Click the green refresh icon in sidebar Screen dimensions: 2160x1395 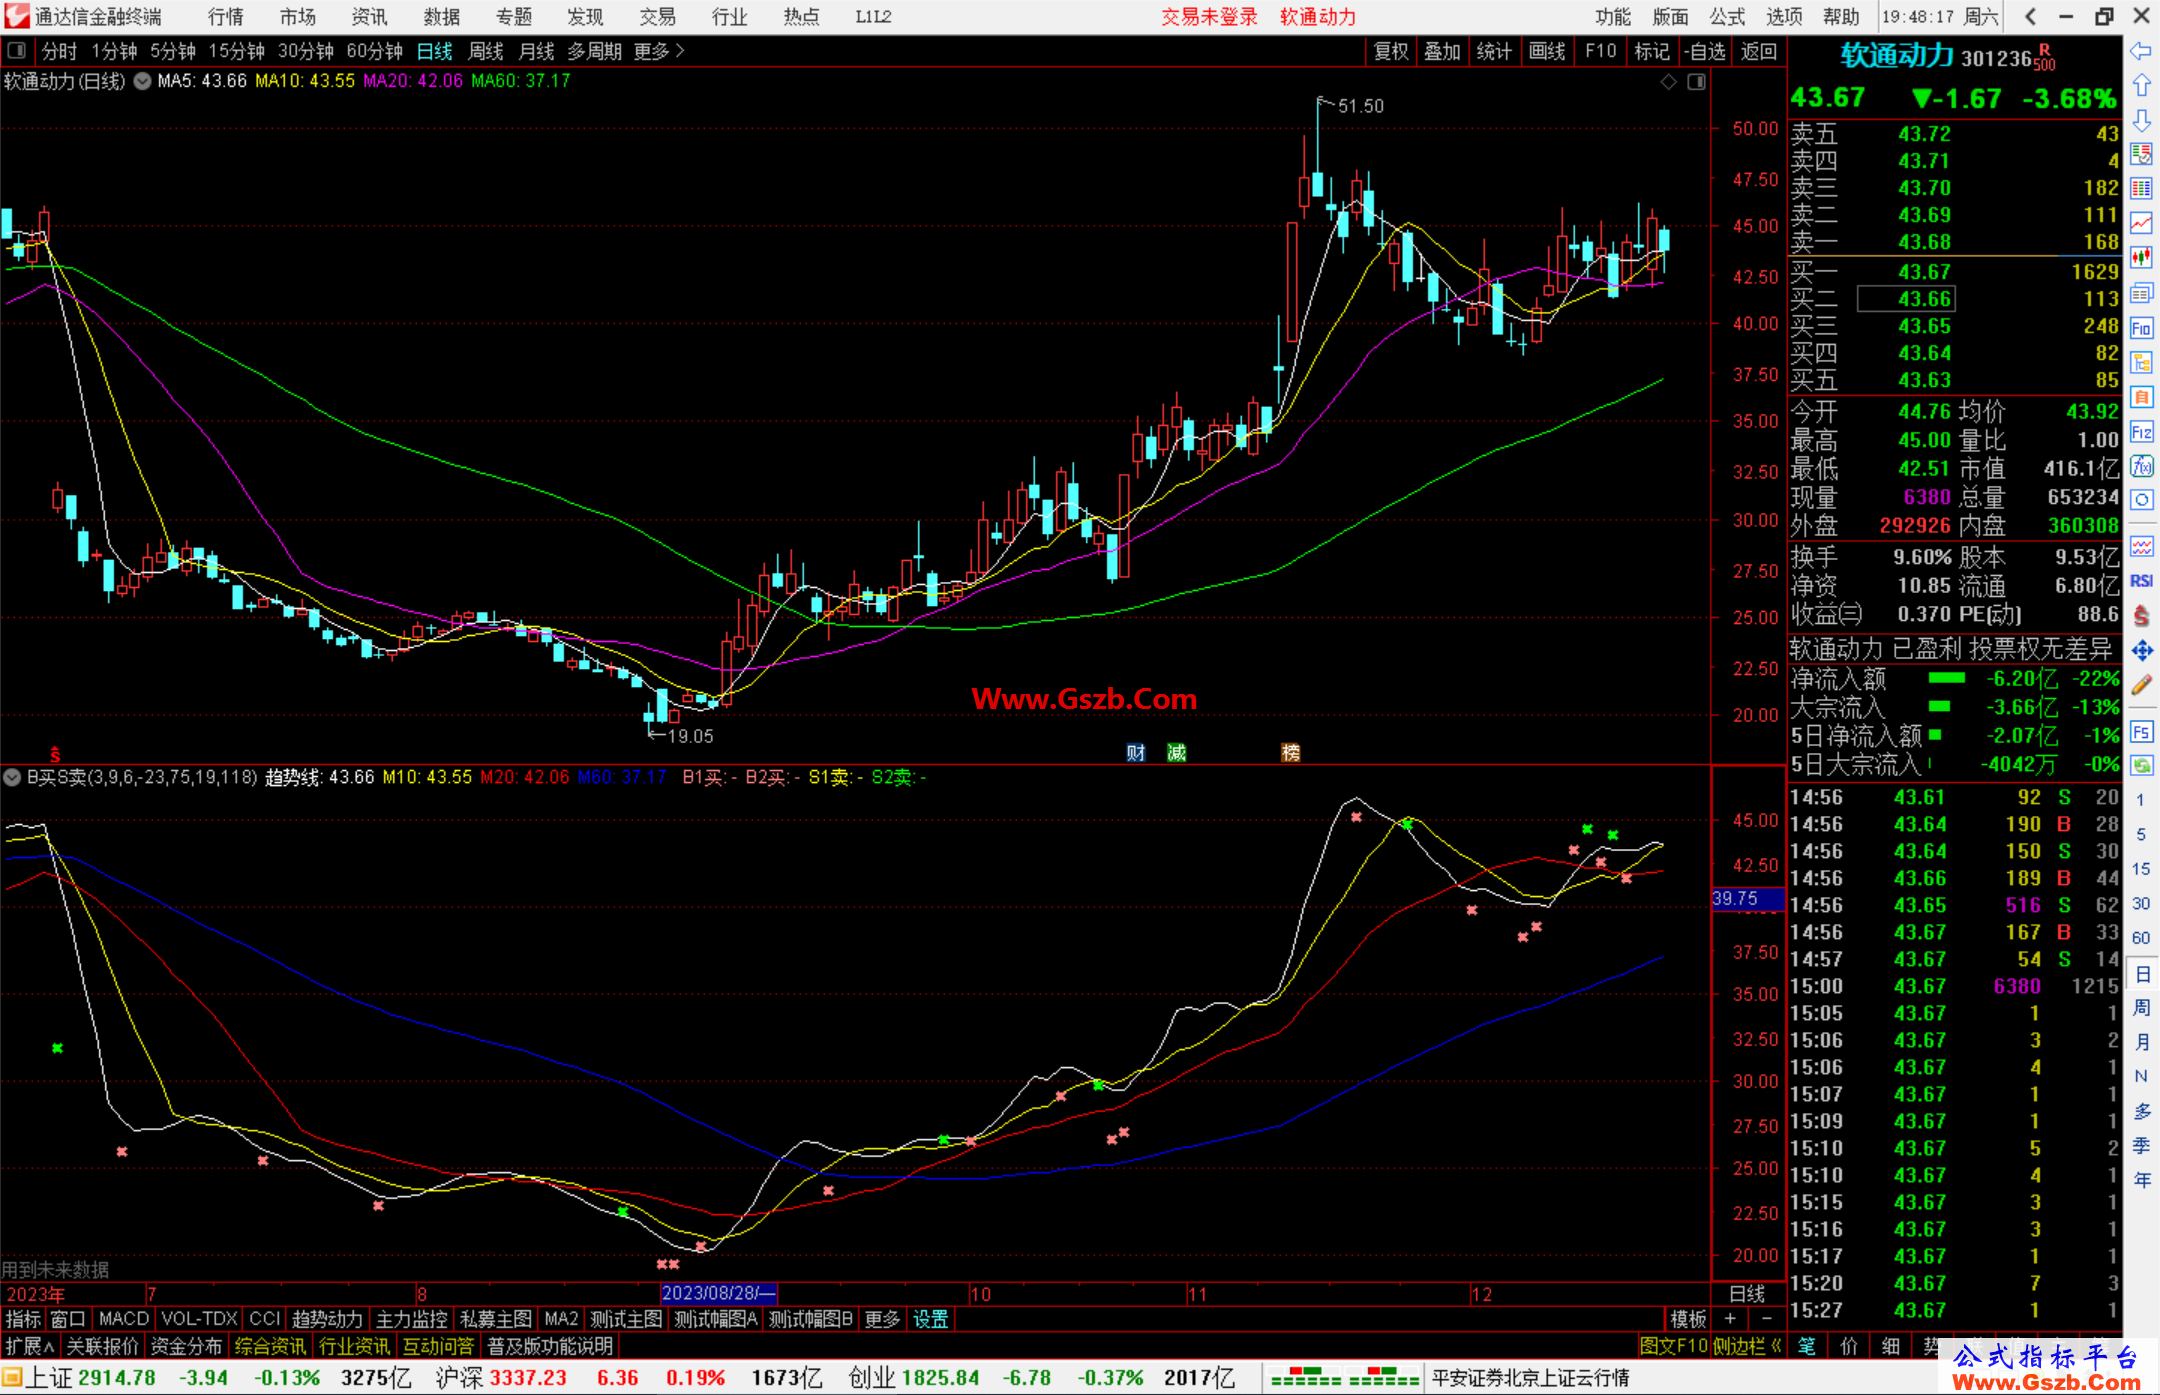[x=2141, y=766]
